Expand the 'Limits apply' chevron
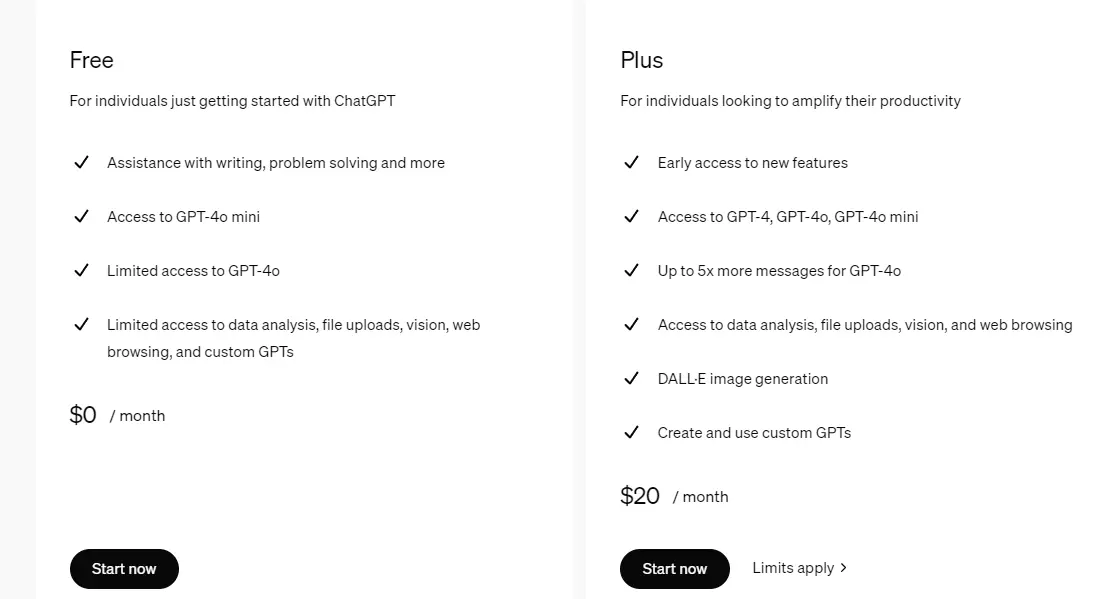Viewport: 1097px width, 599px height. (843, 567)
